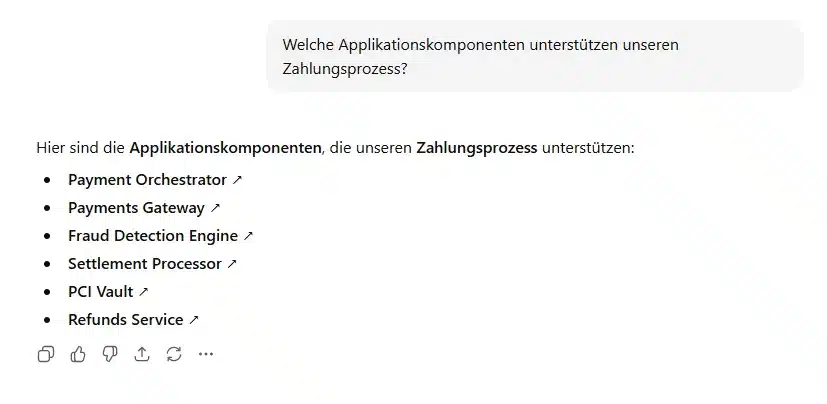Open the Settlement Processor link
Viewport: 827px width, 404px height.
pos(144,264)
